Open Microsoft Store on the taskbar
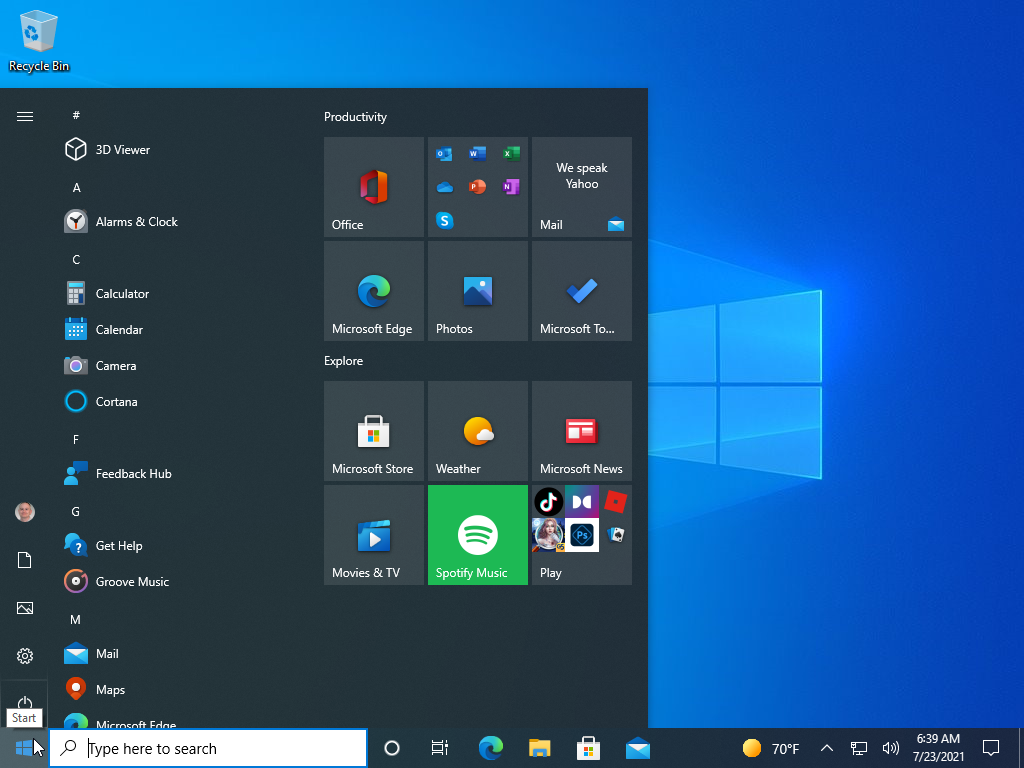The width and height of the screenshot is (1024, 768). 588,748
